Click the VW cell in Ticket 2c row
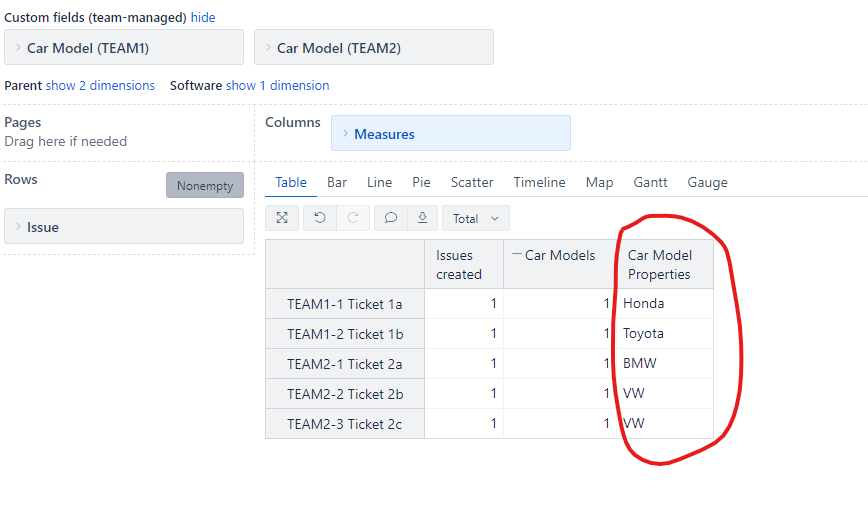Viewport: 868px width, 506px height. tap(665, 423)
